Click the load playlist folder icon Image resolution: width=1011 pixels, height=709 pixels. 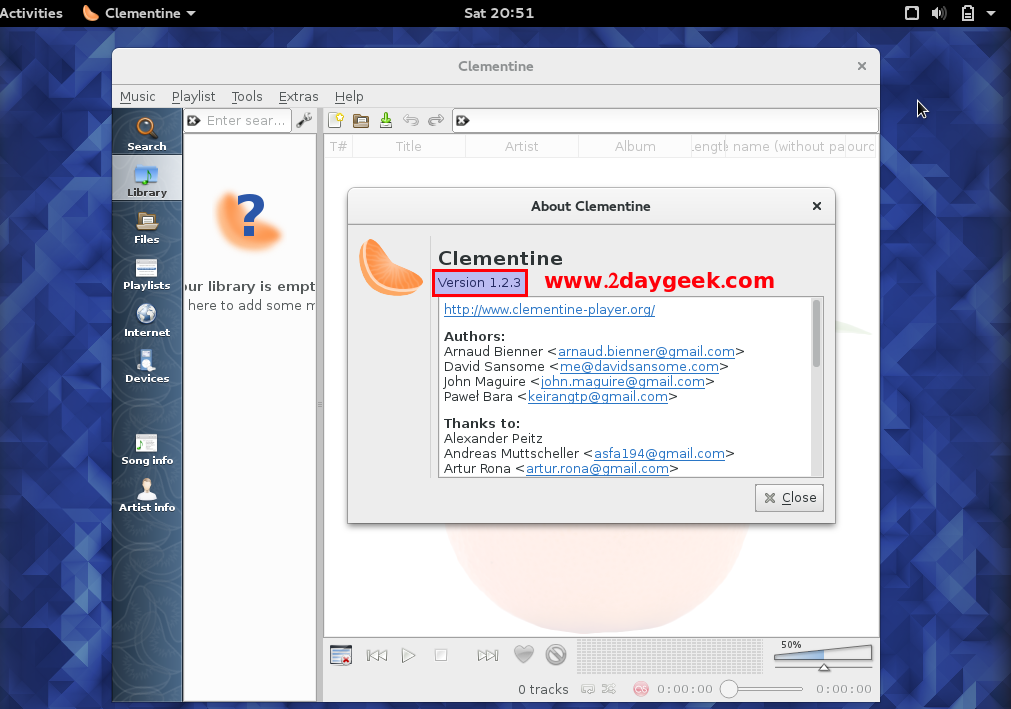361,121
